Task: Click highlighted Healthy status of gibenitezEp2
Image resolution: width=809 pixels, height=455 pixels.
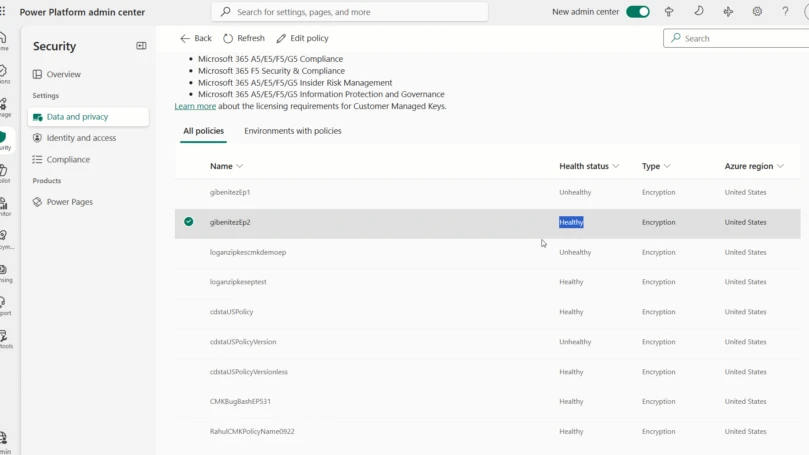Action: (x=571, y=222)
